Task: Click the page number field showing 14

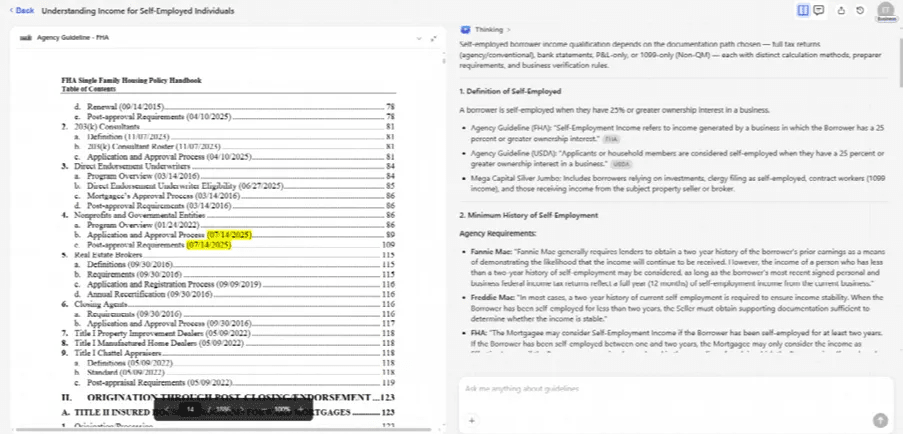Action: pyautogui.click(x=191, y=409)
